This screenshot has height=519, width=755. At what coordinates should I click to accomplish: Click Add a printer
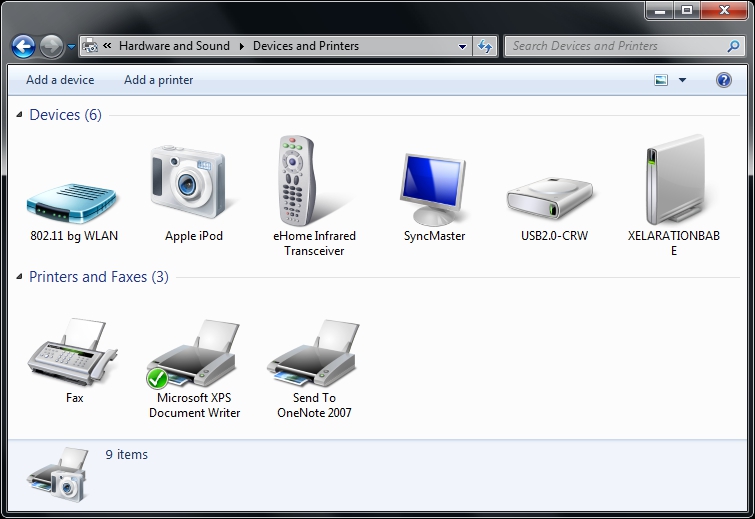[x=158, y=80]
